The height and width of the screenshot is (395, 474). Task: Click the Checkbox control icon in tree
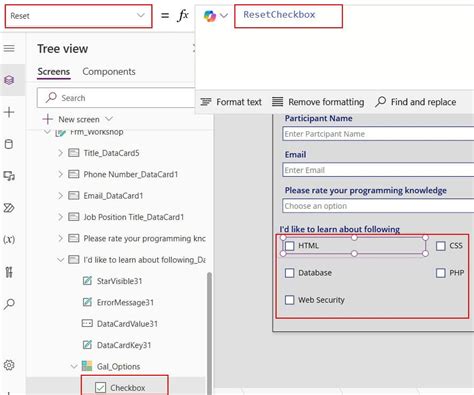click(x=100, y=387)
